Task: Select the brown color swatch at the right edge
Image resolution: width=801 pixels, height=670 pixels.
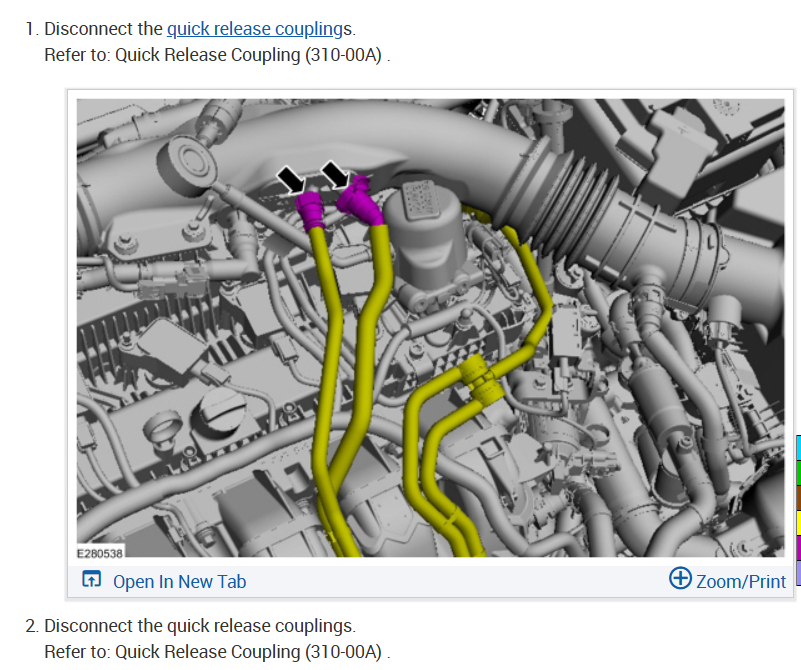Action: (798, 498)
